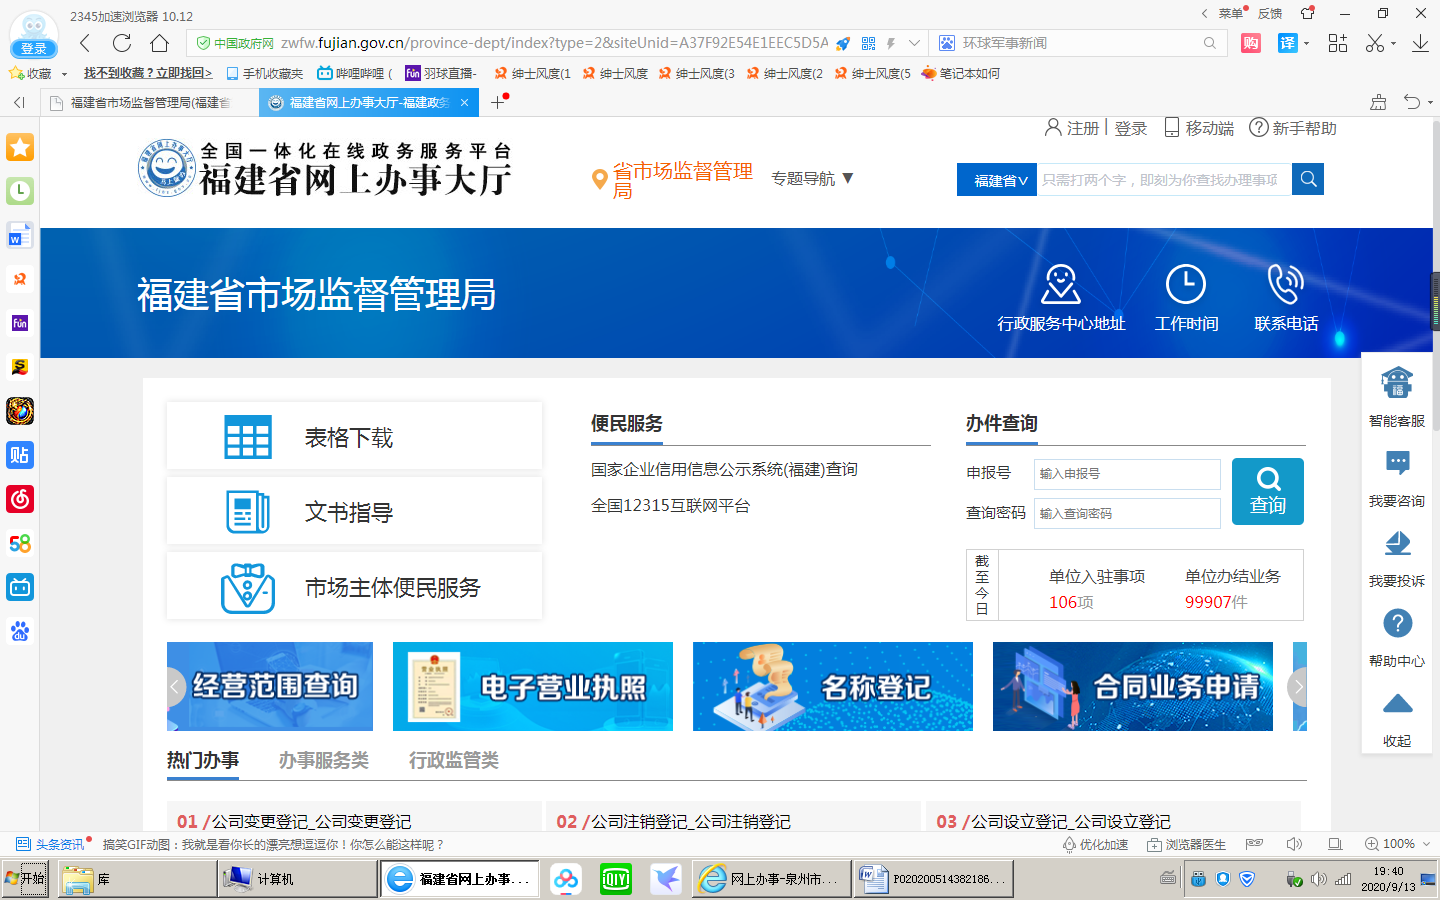Screen dimensions: 1440x900
Task: Click the 我要咨询 chat icon
Action: [1397, 464]
